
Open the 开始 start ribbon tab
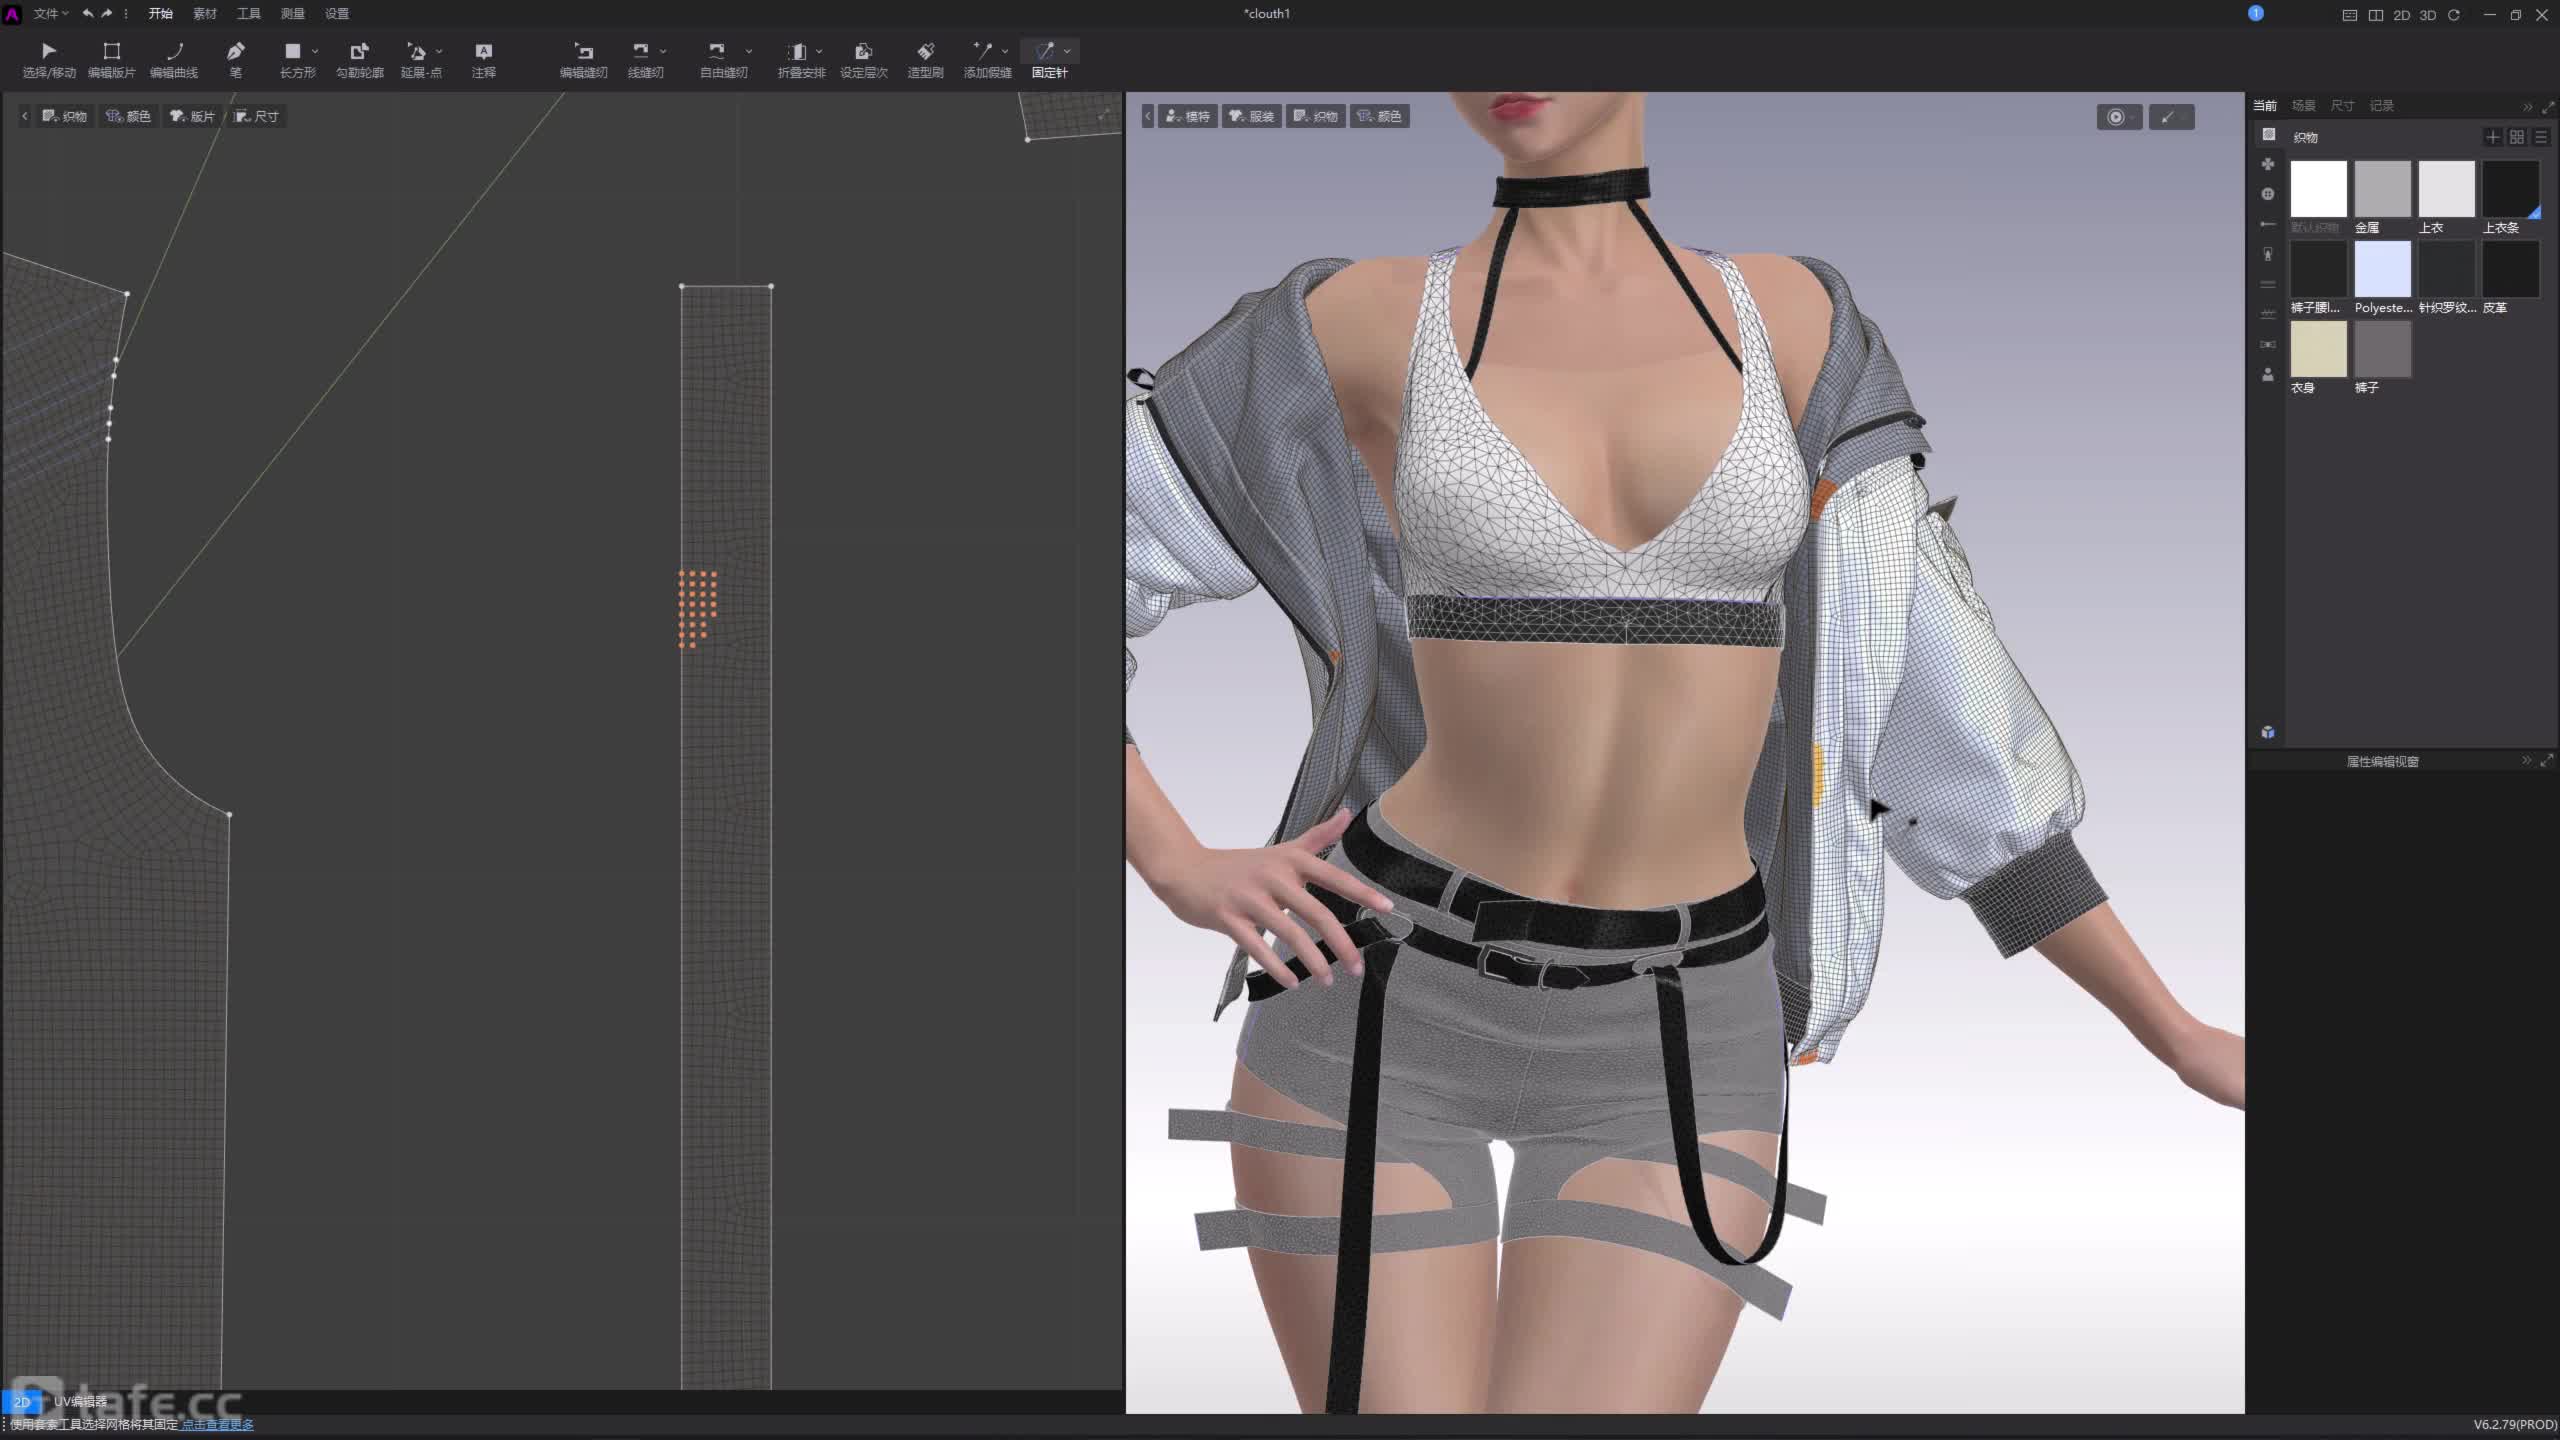point(160,13)
